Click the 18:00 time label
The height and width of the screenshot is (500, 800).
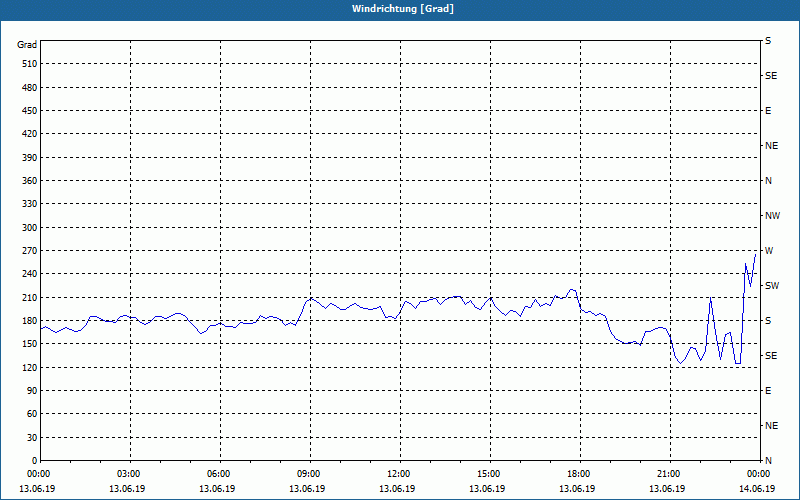578,473
